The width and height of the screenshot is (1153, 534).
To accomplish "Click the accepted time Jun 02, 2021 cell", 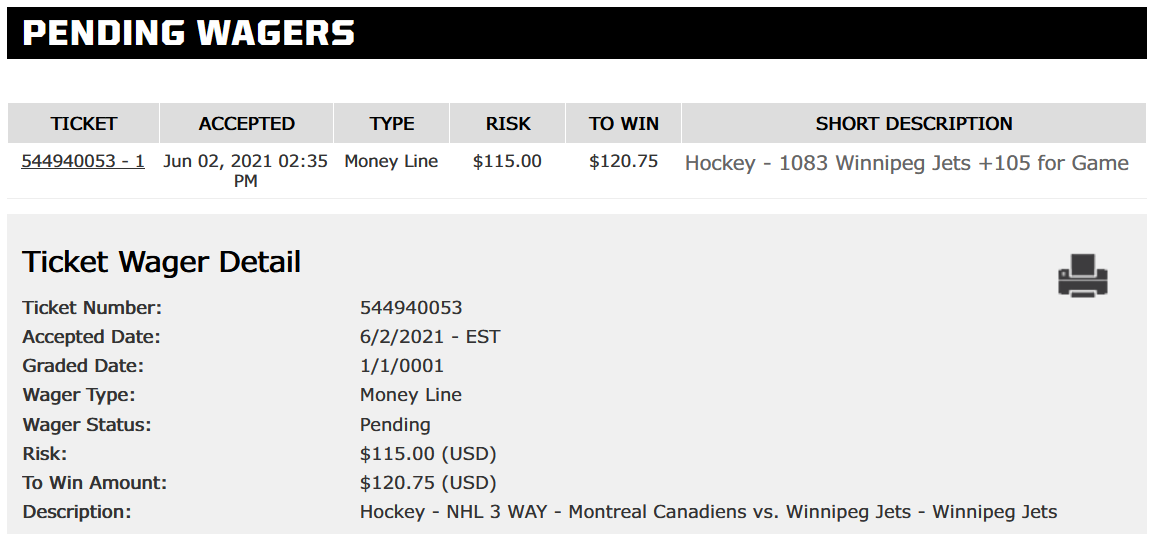I will (246, 171).
